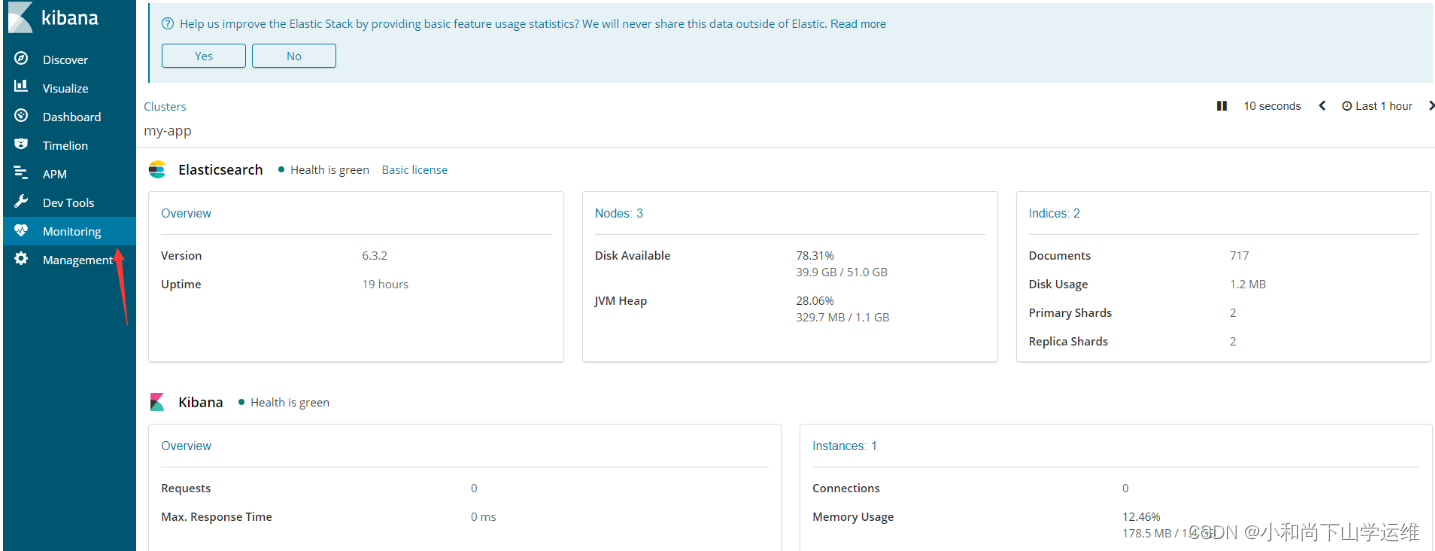Click the Kibana section logo icon
The image size is (1435, 551).
(x=157, y=402)
